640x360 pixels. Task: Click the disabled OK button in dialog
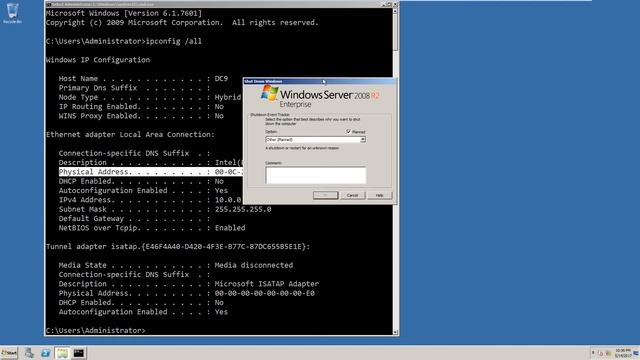coord(325,196)
